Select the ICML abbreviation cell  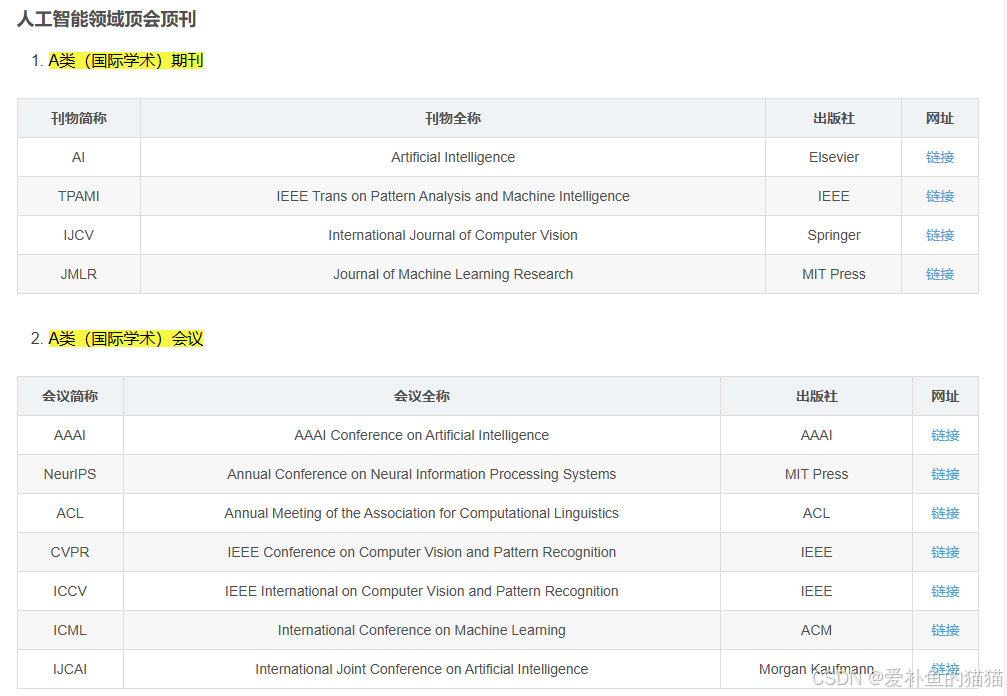click(x=70, y=631)
